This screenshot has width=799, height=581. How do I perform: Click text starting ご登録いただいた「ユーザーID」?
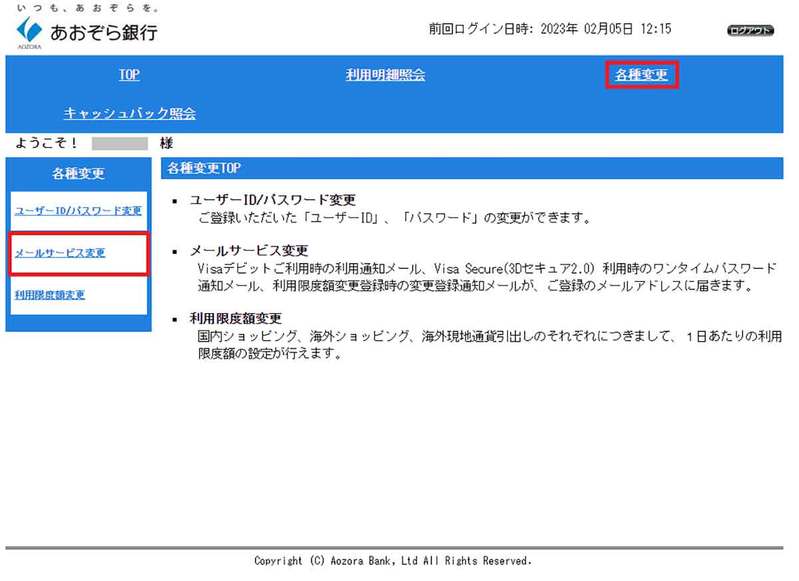394,218
